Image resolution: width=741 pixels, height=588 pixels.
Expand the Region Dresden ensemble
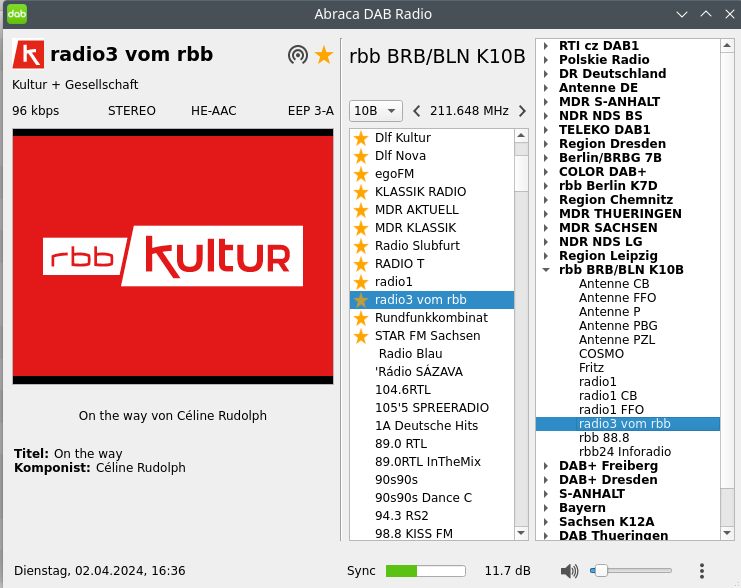tap(546, 144)
